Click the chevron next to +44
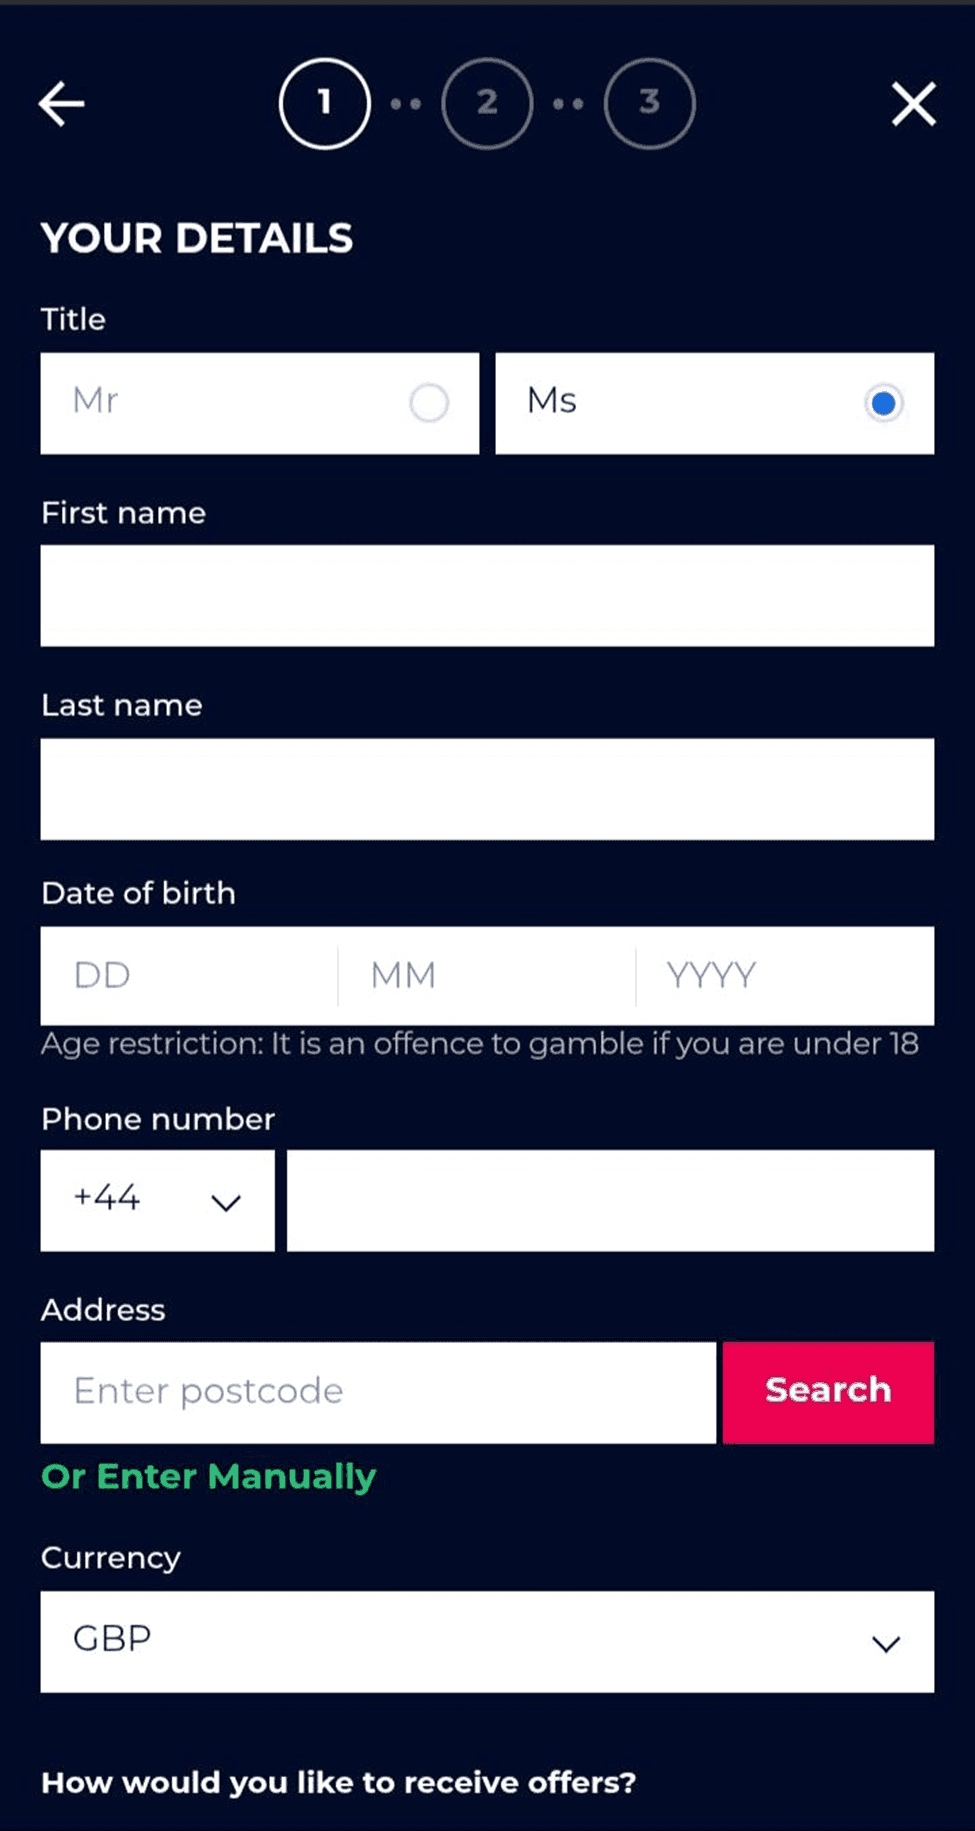This screenshot has height=1831, width=975. pyautogui.click(x=226, y=1202)
